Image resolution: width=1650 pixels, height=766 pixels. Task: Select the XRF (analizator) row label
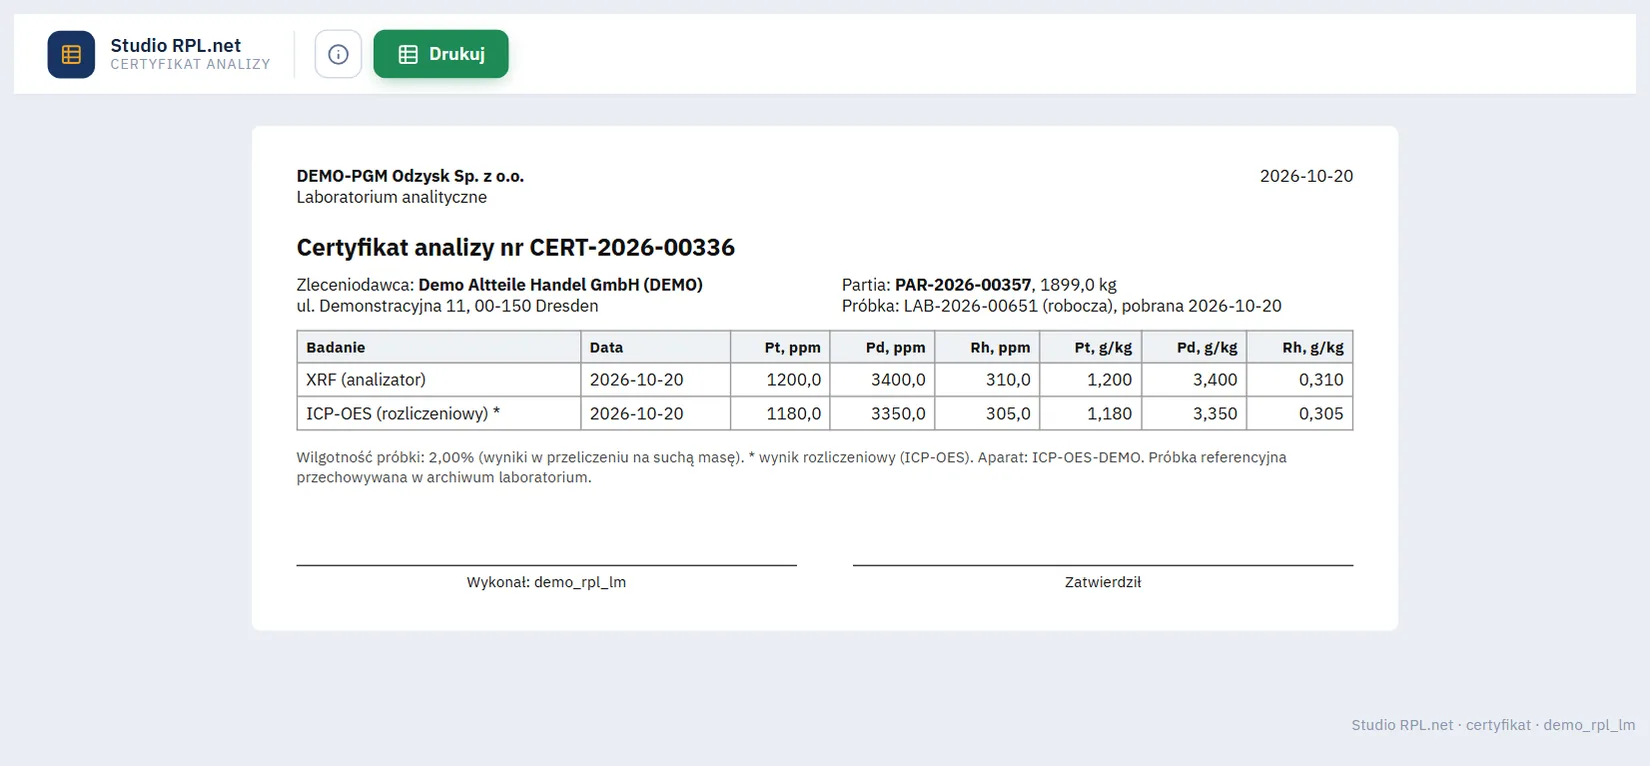(x=366, y=380)
